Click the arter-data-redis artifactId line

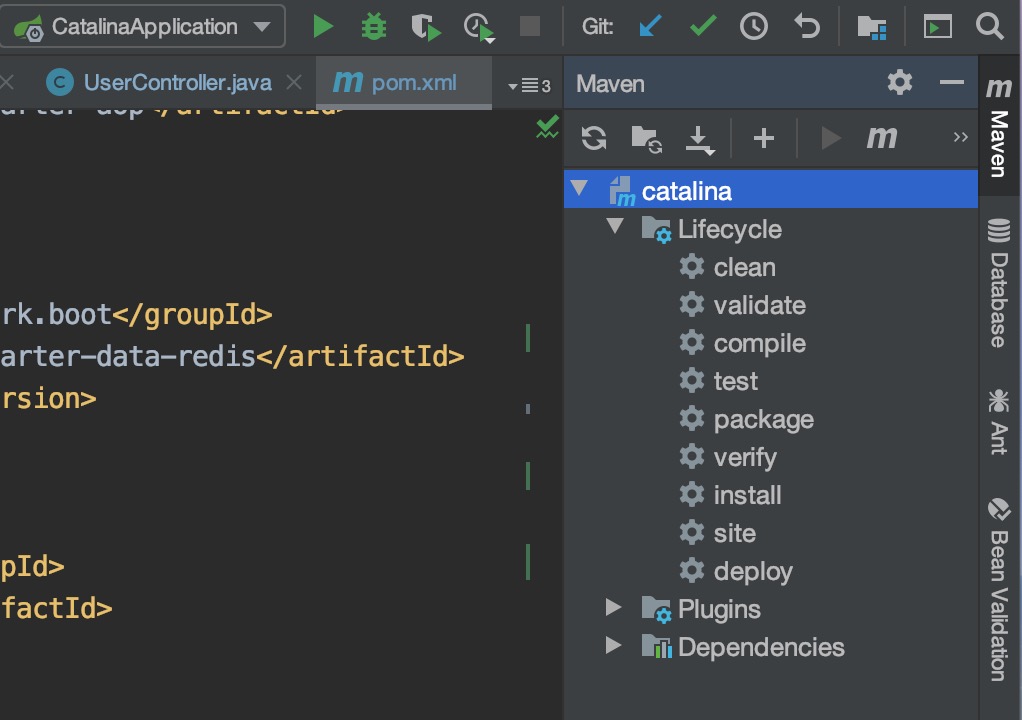click(x=232, y=356)
